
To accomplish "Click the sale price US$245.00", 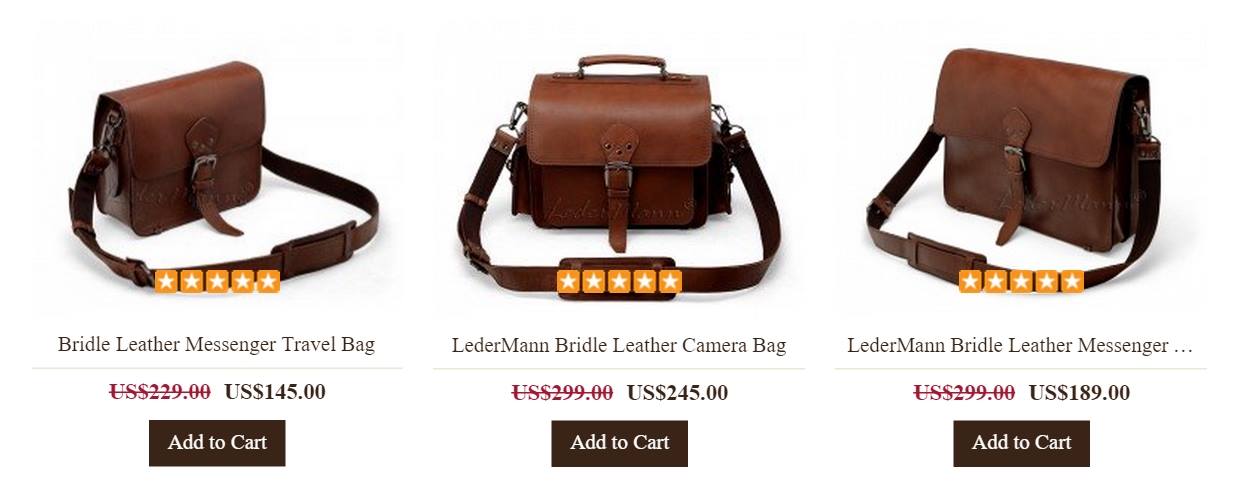I will point(677,393).
